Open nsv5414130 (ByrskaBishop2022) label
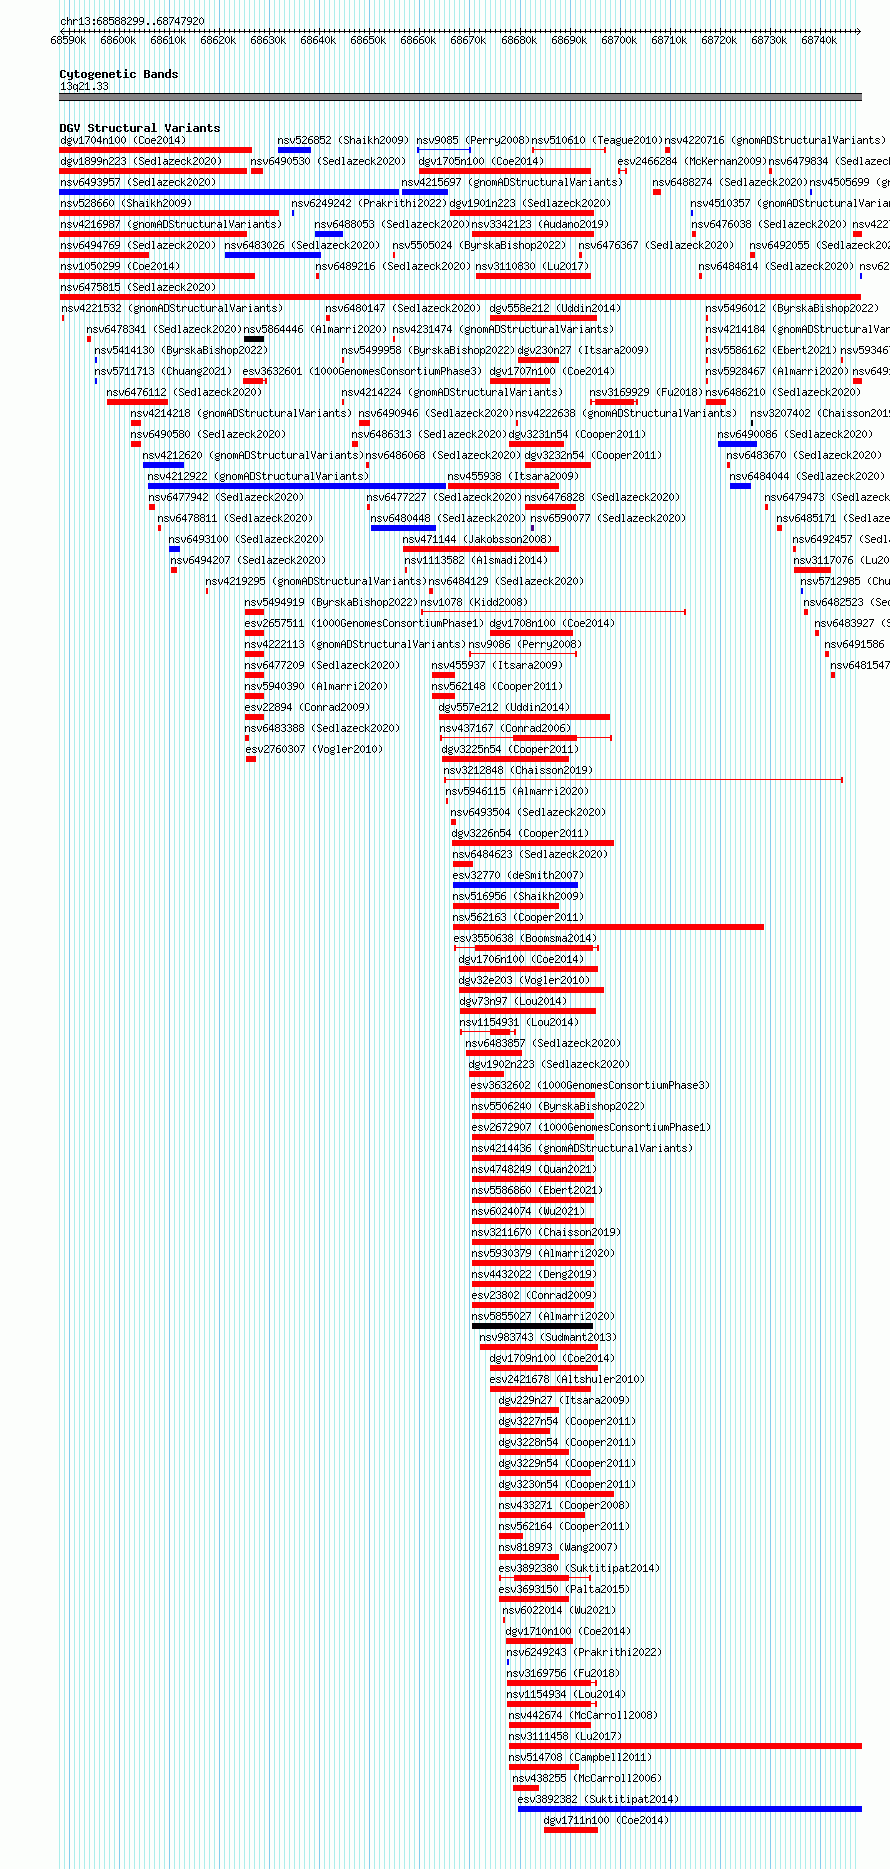Screen dimensions: 890x1869 (181, 350)
